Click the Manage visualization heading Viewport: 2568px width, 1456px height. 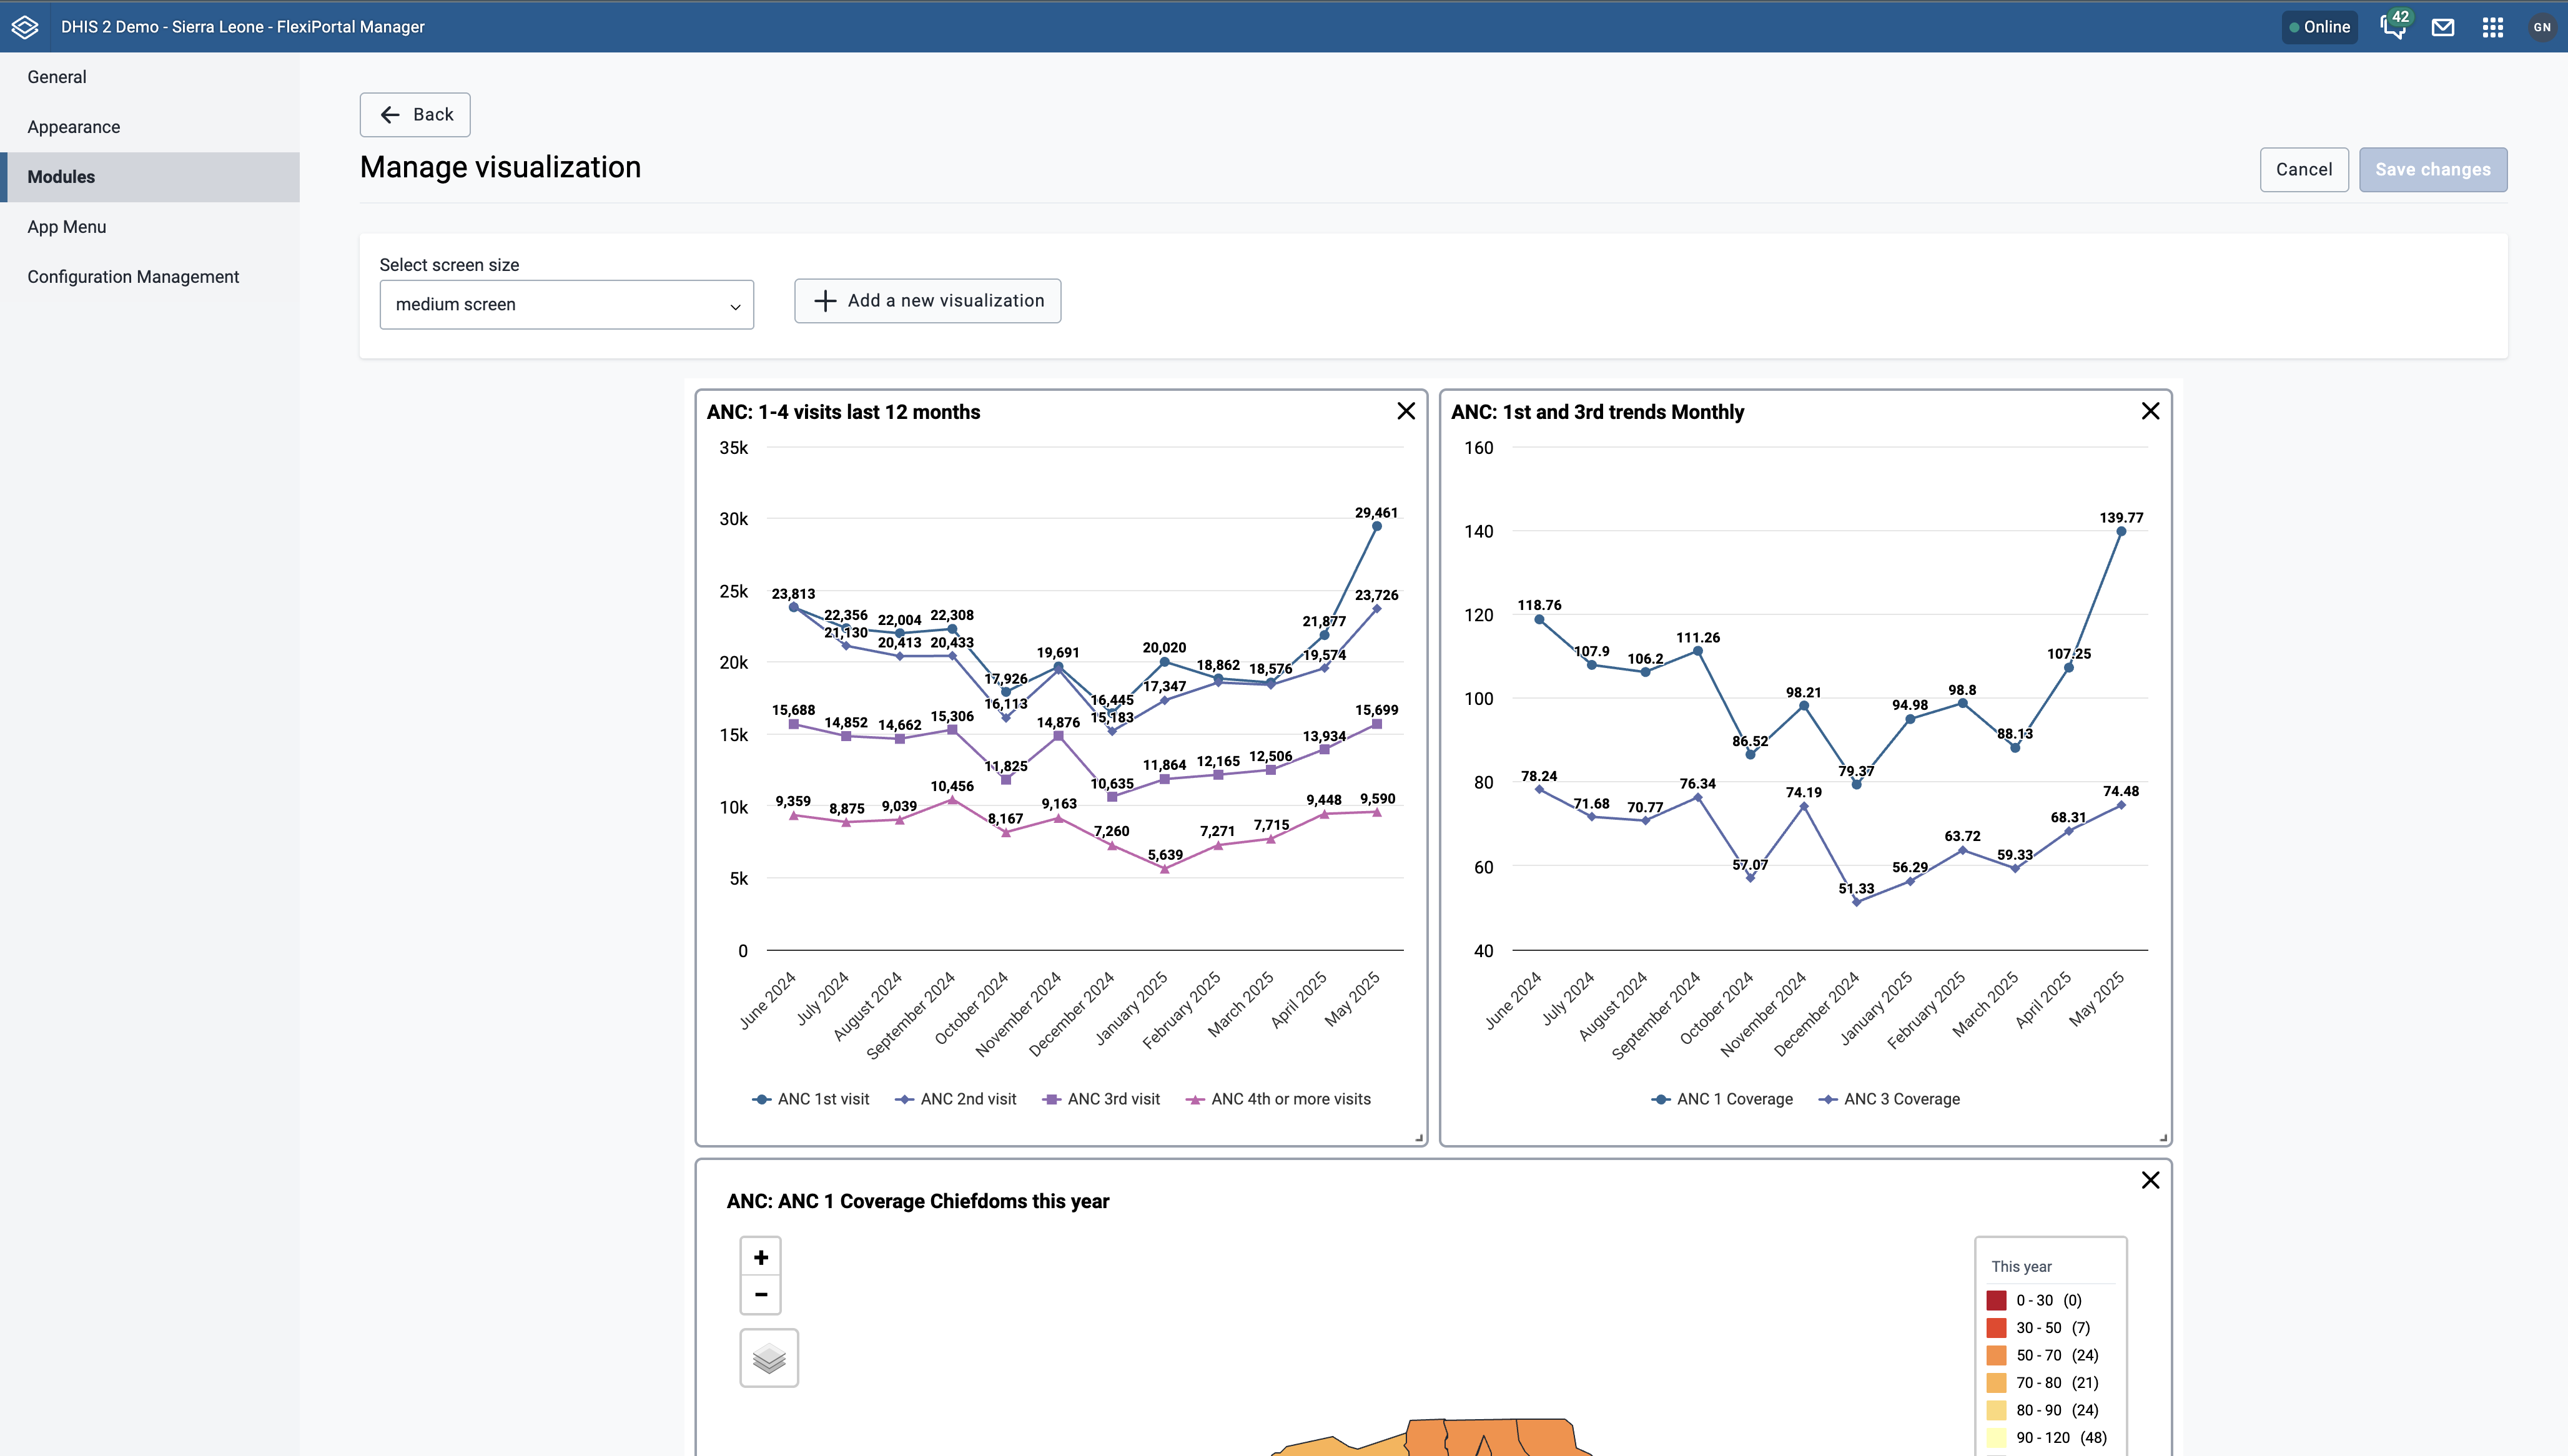(500, 167)
